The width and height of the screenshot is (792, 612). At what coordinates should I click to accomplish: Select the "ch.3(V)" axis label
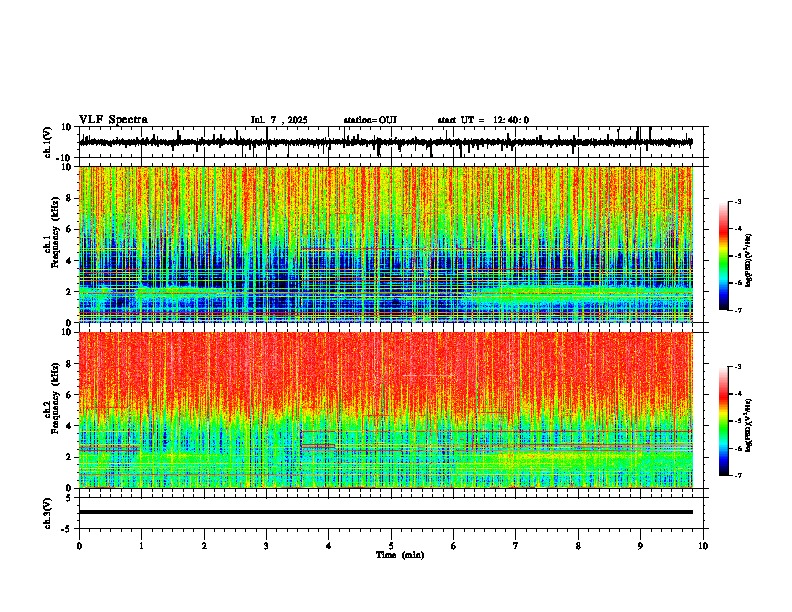[x=48, y=513]
